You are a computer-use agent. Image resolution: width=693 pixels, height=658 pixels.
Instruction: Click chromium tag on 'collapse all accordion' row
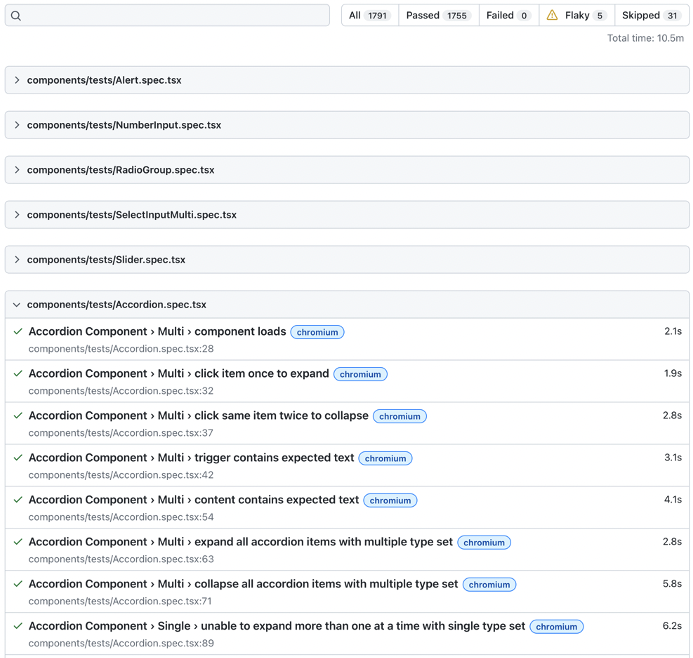489,584
